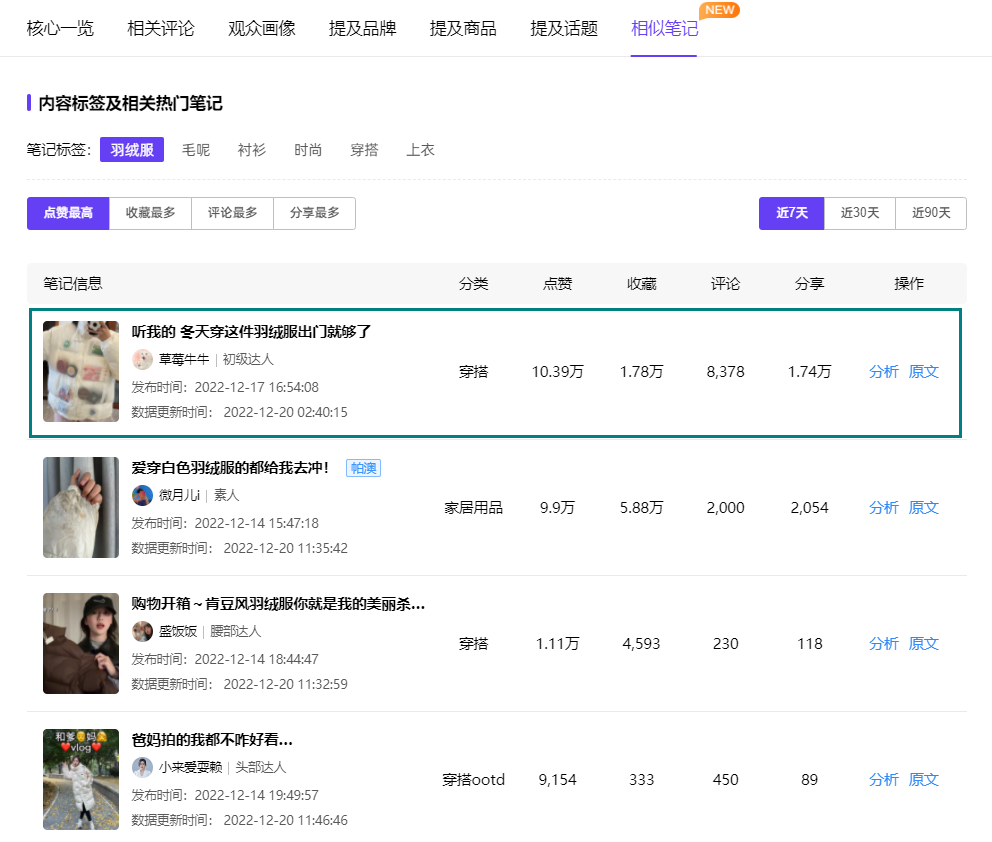
Task: Switch time range to 近30天
Action: click(859, 213)
